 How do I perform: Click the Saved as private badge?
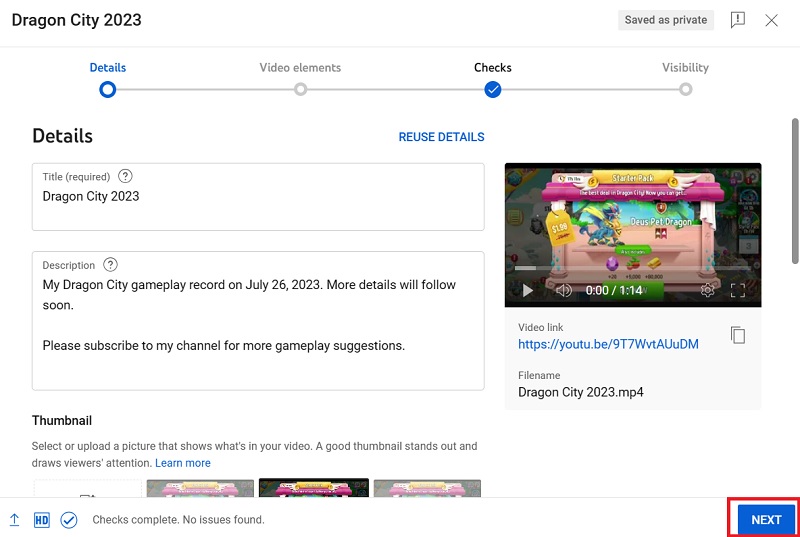coord(666,20)
